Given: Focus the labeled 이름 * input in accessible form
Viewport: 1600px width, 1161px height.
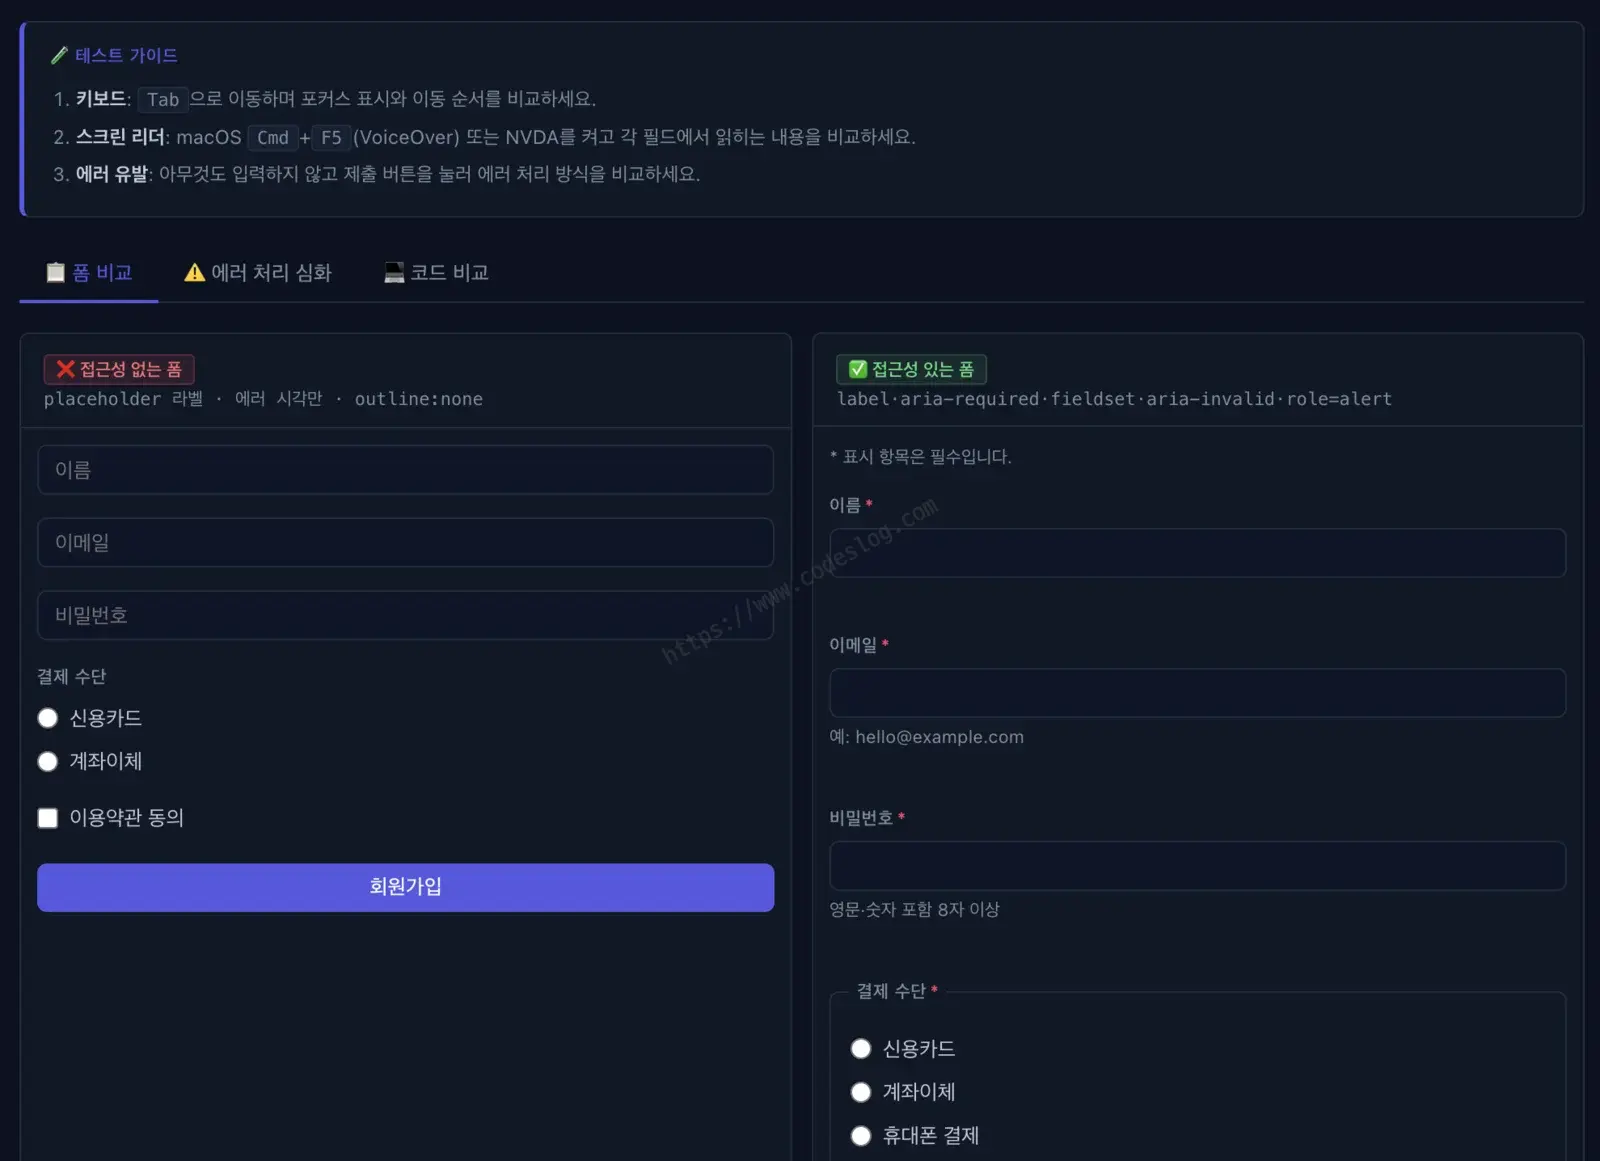Looking at the screenshot, I should [1197, 553].
